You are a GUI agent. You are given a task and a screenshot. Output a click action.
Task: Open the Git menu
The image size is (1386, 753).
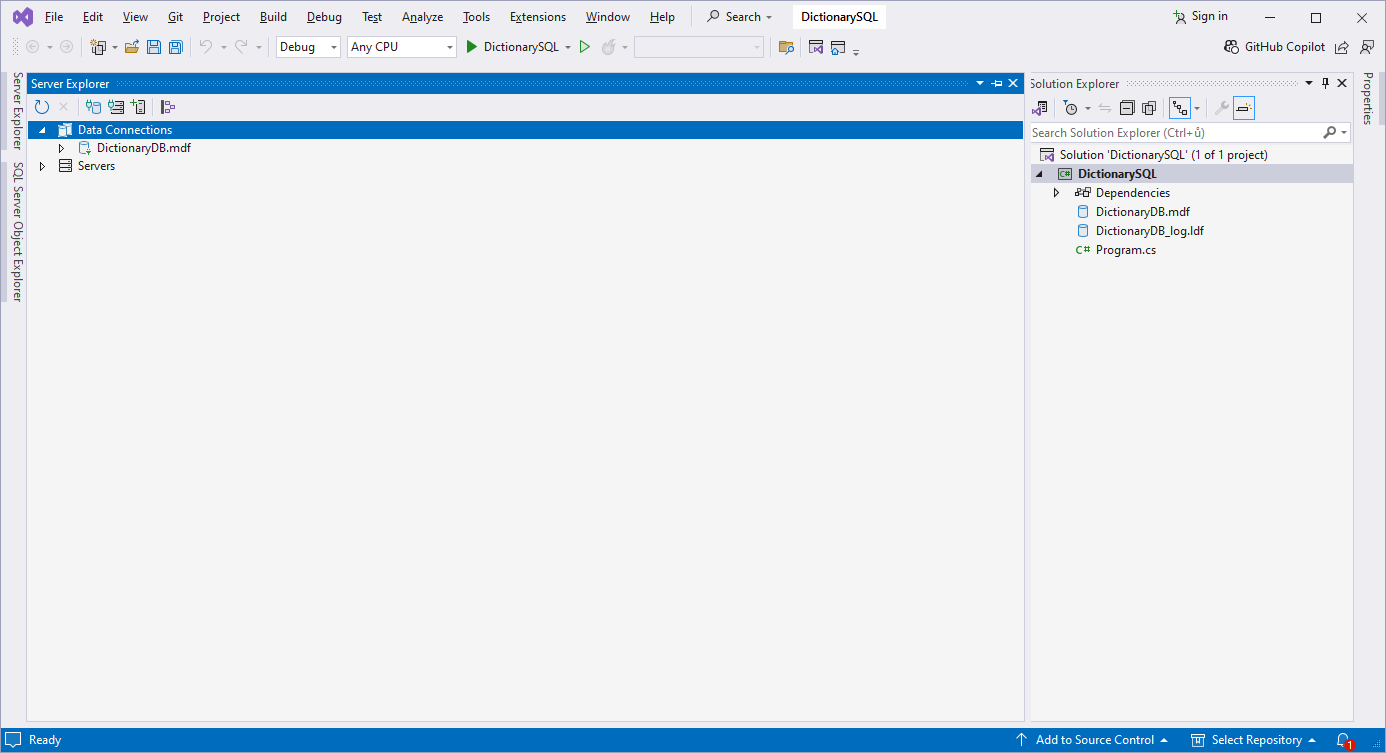click(174, 16)
